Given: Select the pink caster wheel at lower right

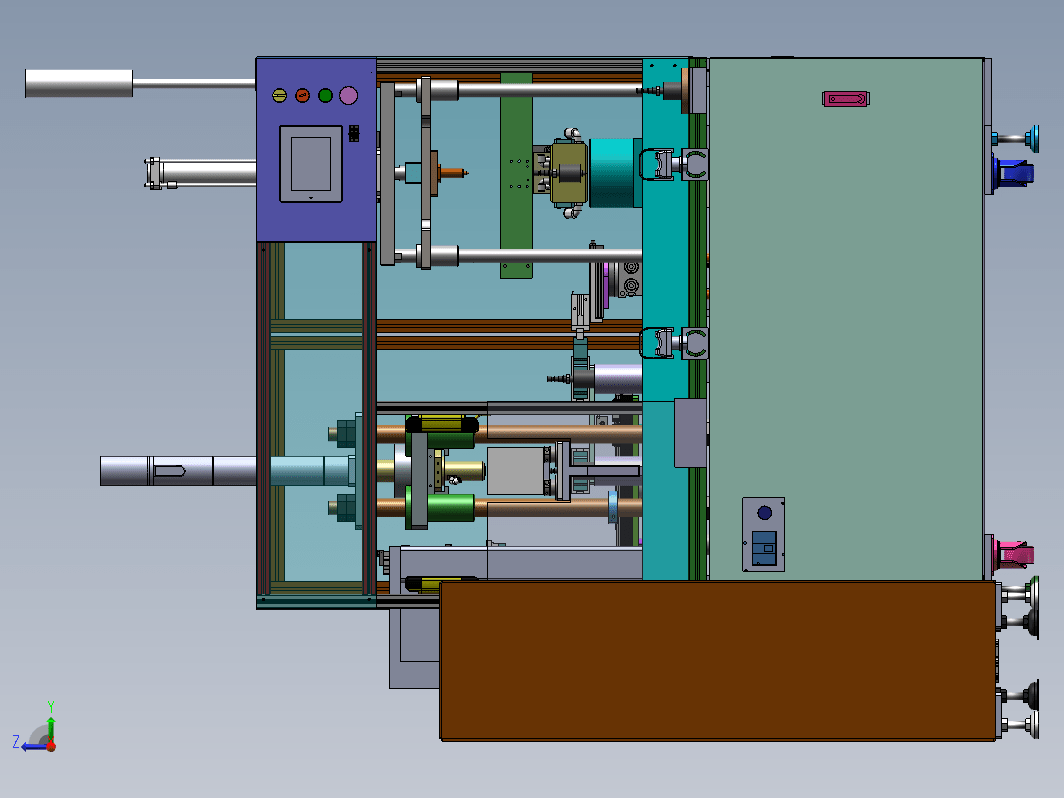Looking at the screenshot, I should 1014,554.
